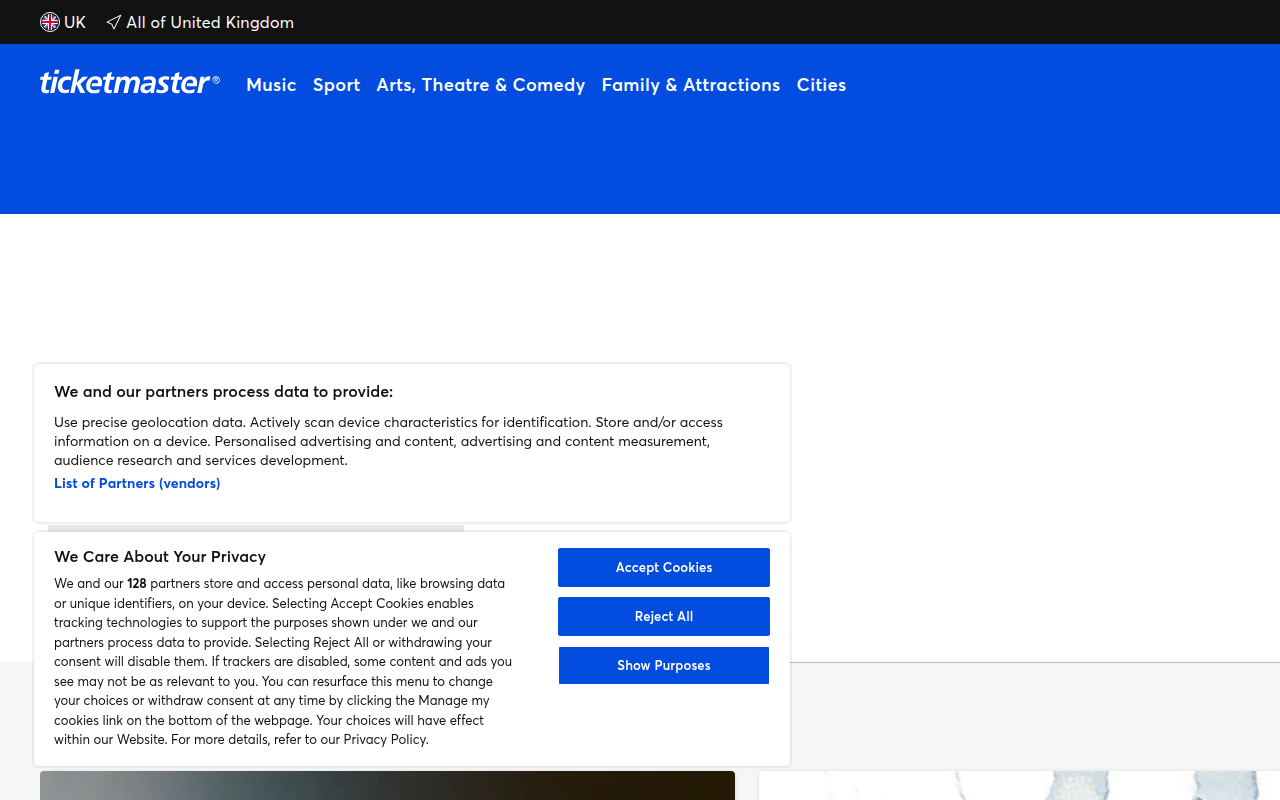Click the 'We Care About Your Privacy' heading
The height and width of the screenshot is (800, 1280).
pyautogui.click(x=160, y=557)
